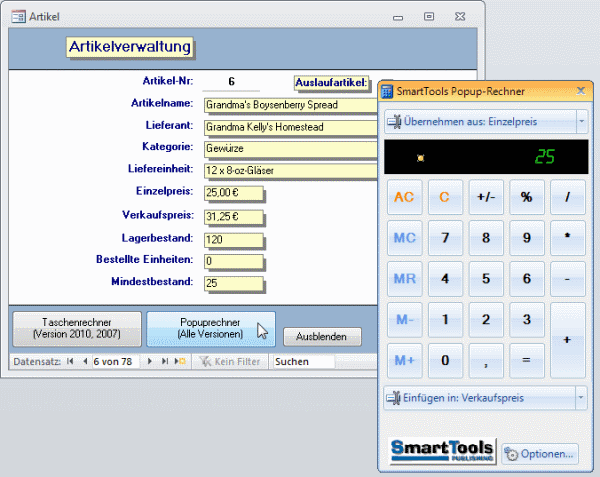600x477 pixels.
Task: Toggle sign with the +/- key
Action: pyautogui.click(x=486, y=197)
